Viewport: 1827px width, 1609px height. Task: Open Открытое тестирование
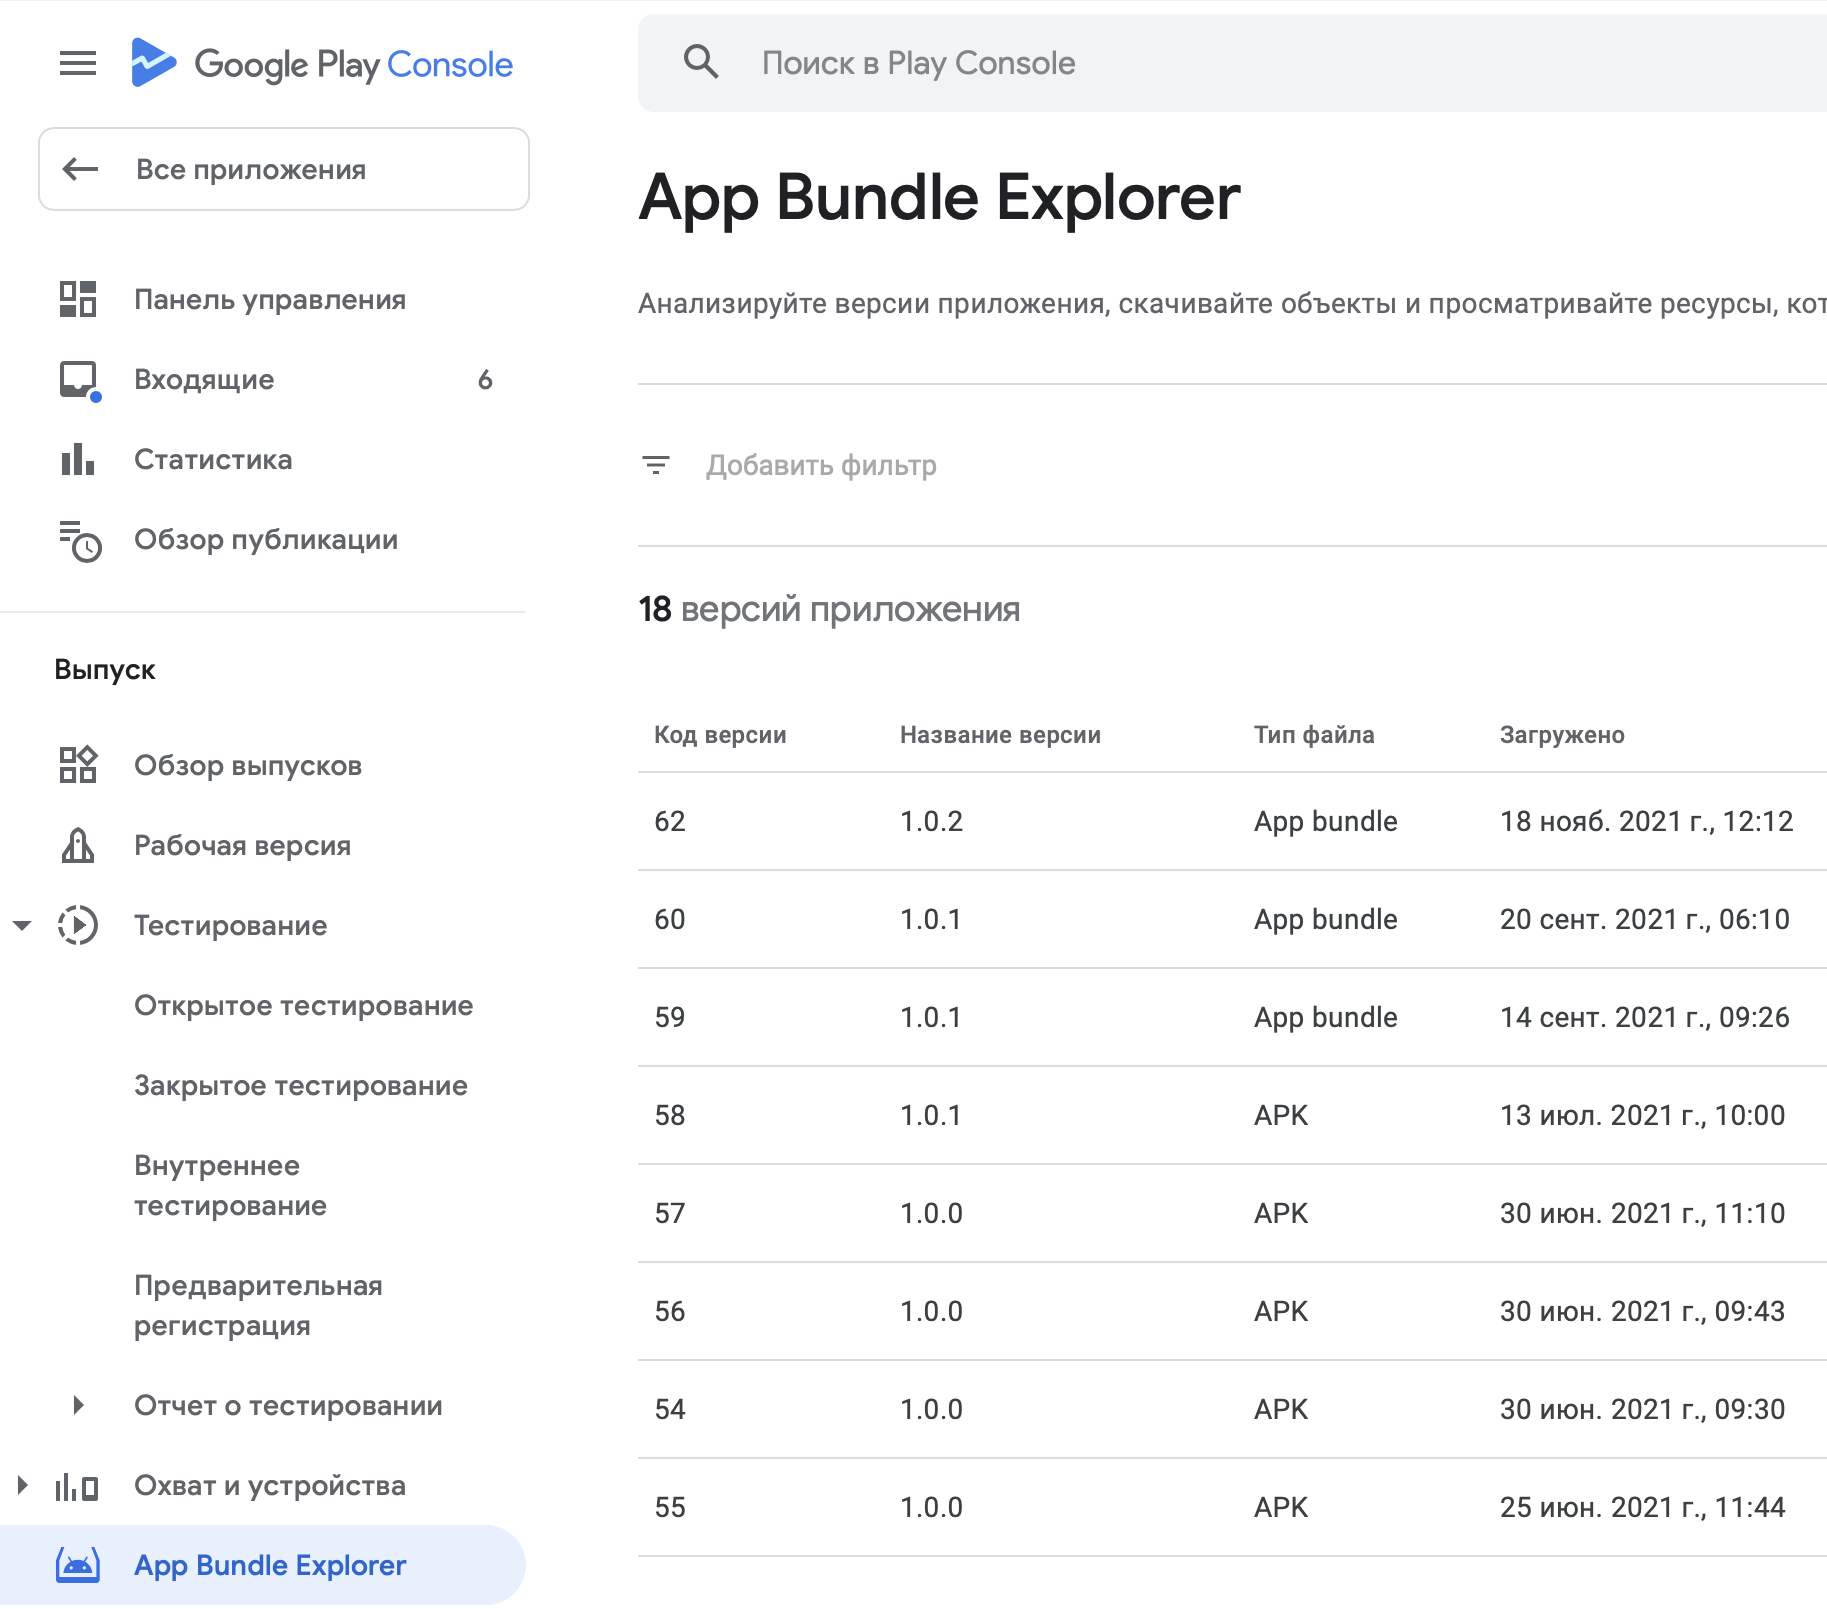point(304,1005)
